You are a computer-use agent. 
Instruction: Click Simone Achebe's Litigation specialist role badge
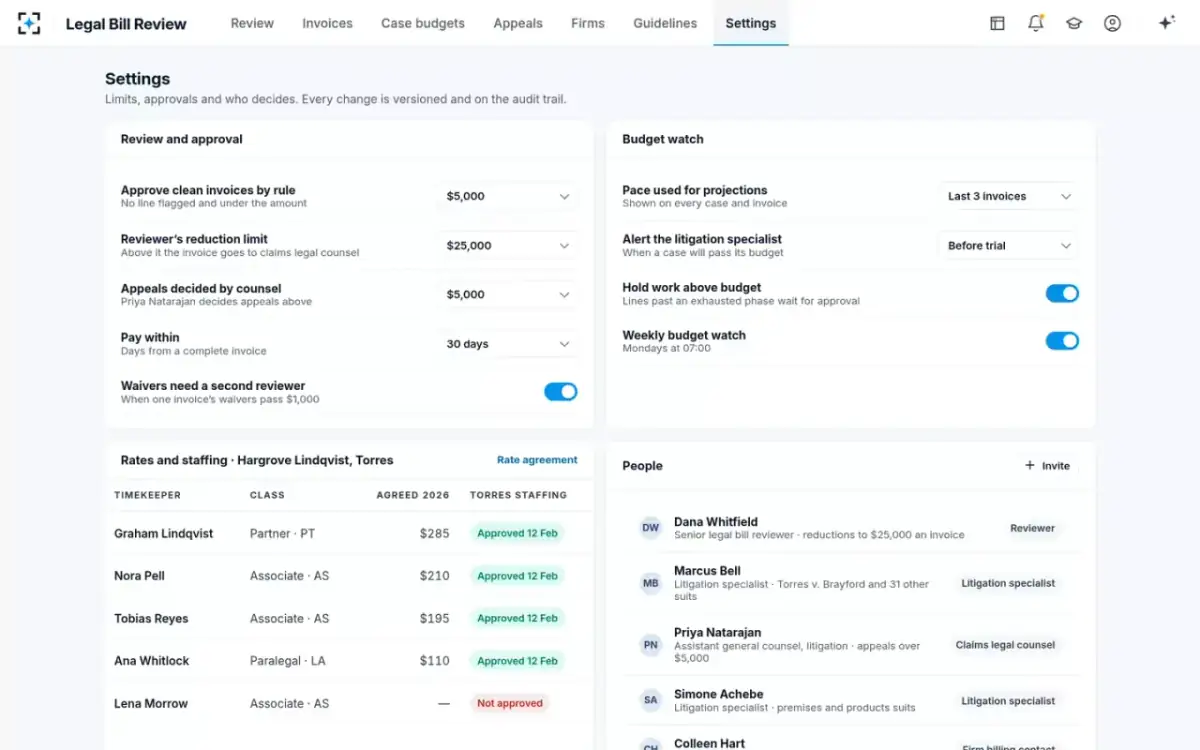click(x=1008, y=701)
